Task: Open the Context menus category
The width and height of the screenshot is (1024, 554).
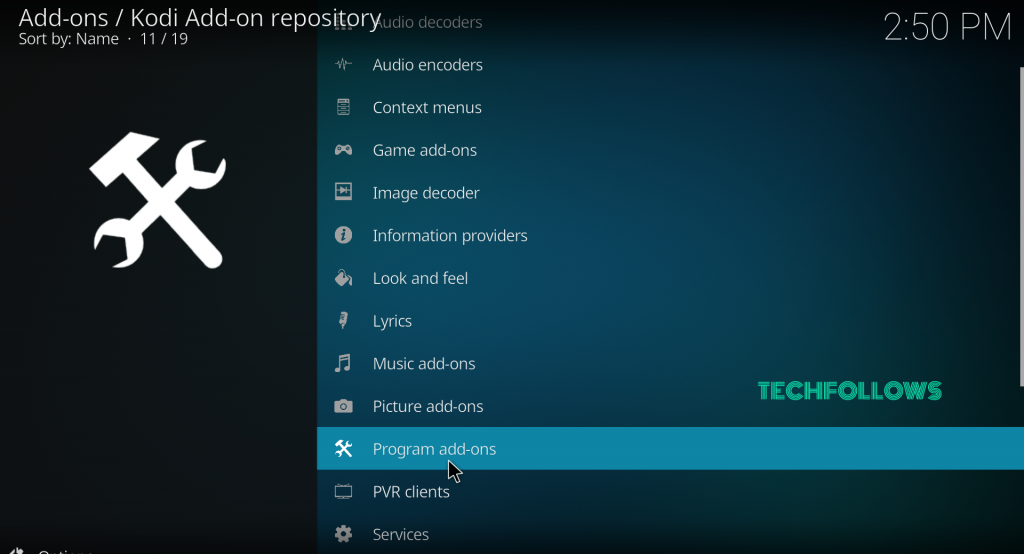Action: pyautogui.click(x=670, y=106)
